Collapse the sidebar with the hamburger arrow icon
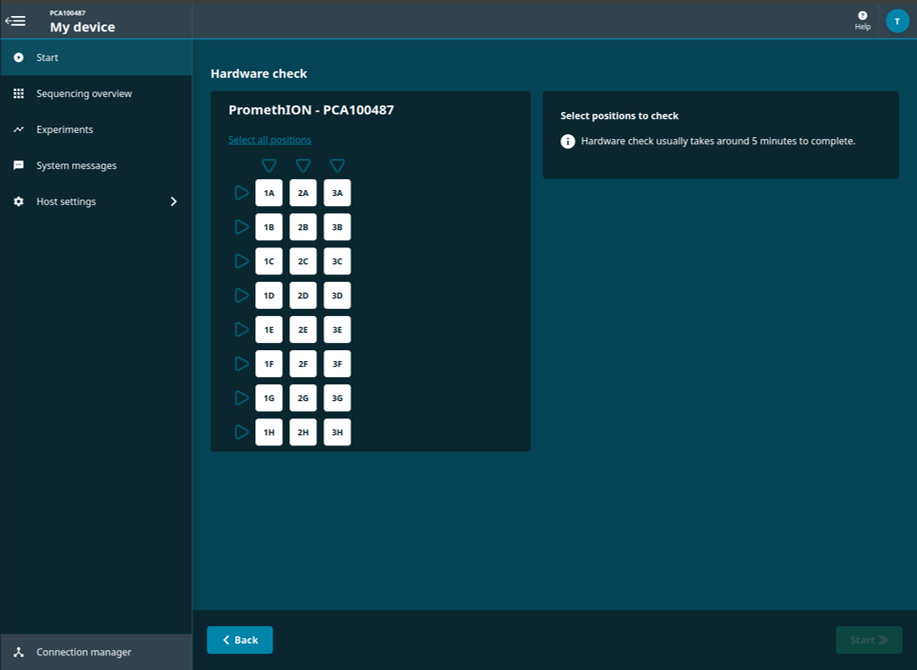 pyautogui.click(x=15, y=21)
